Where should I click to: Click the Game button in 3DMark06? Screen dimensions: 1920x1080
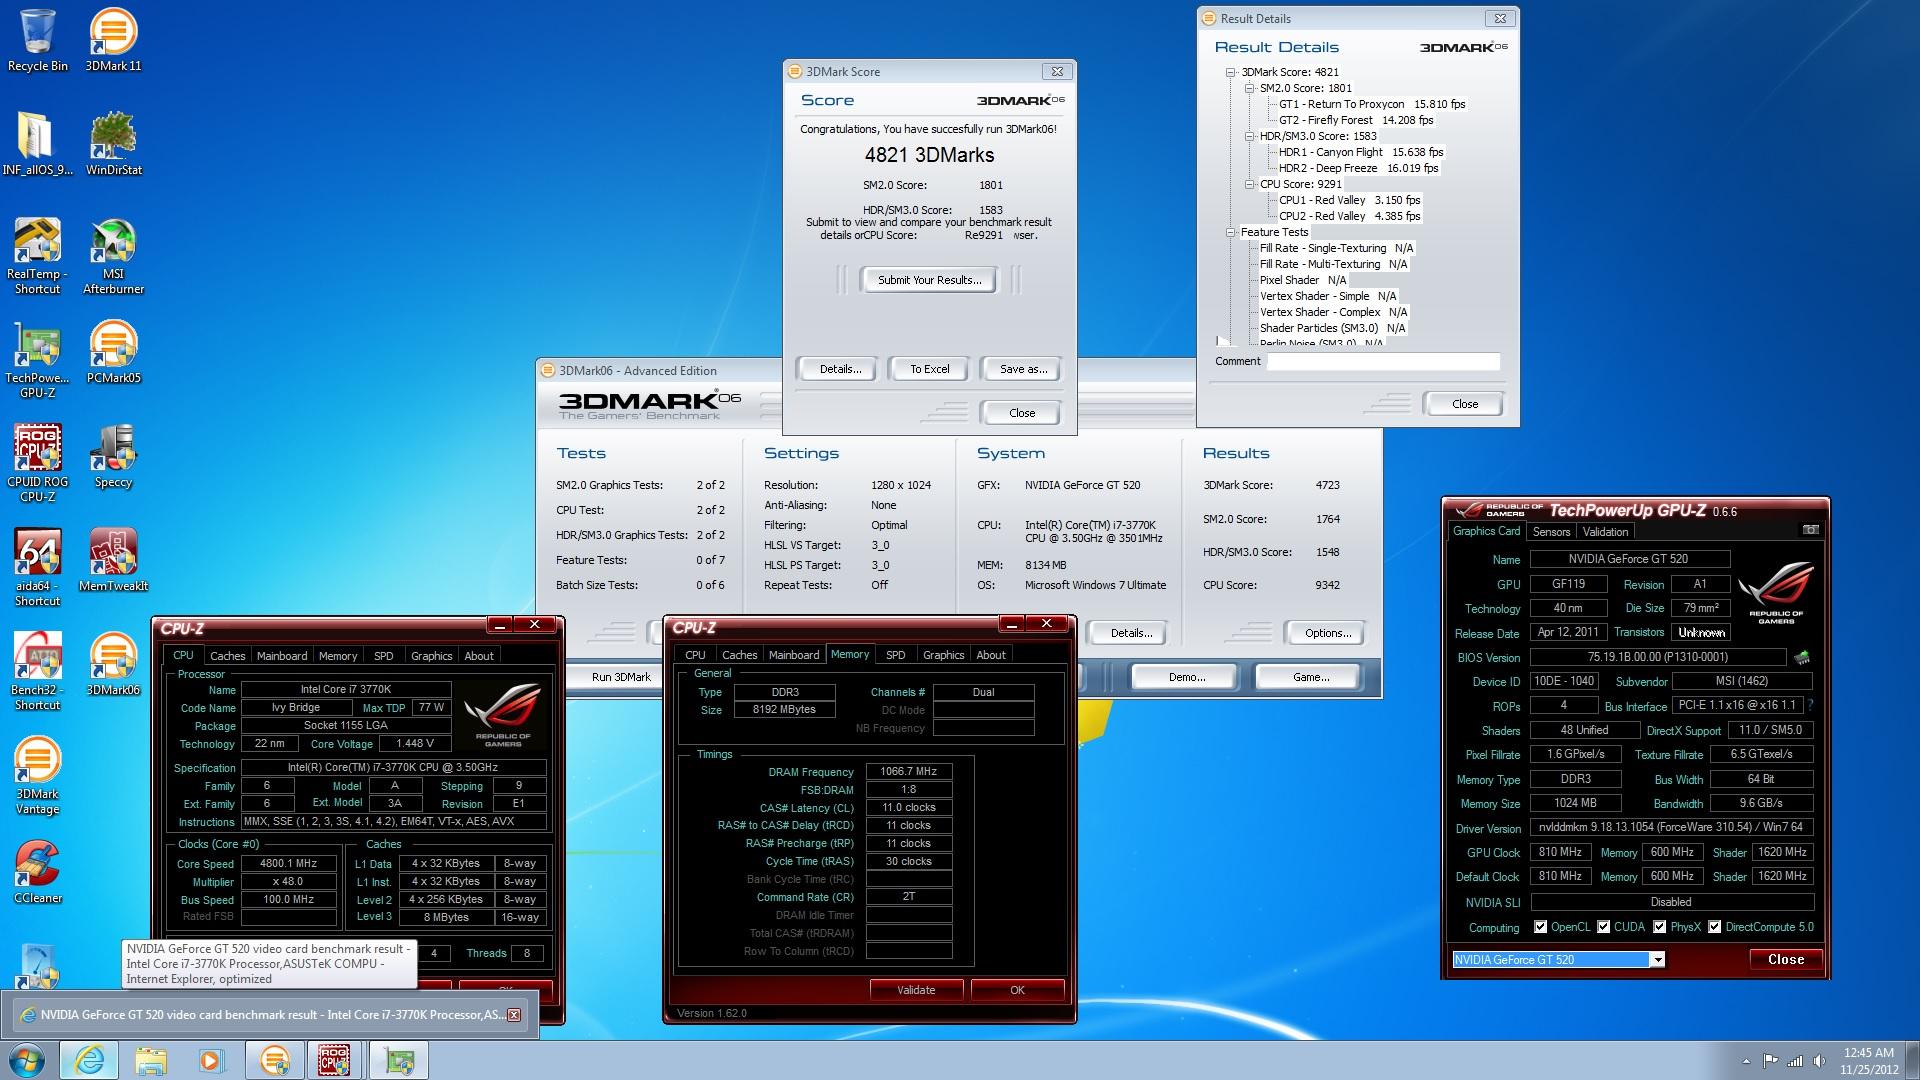[1311, 677]
